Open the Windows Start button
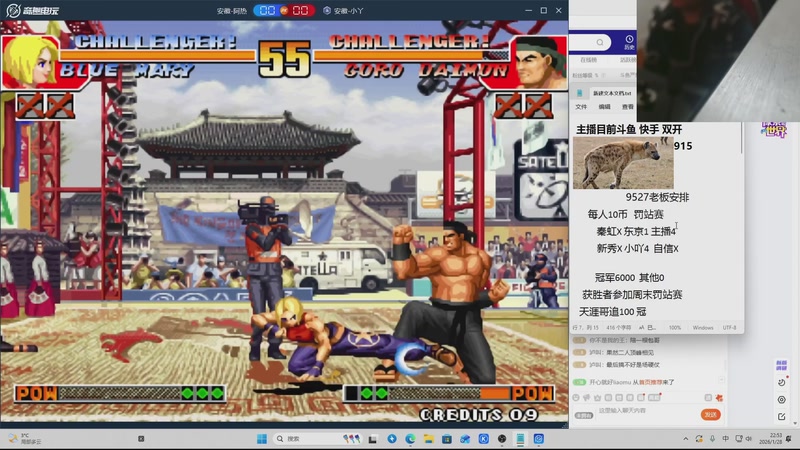 click(262, 439)
